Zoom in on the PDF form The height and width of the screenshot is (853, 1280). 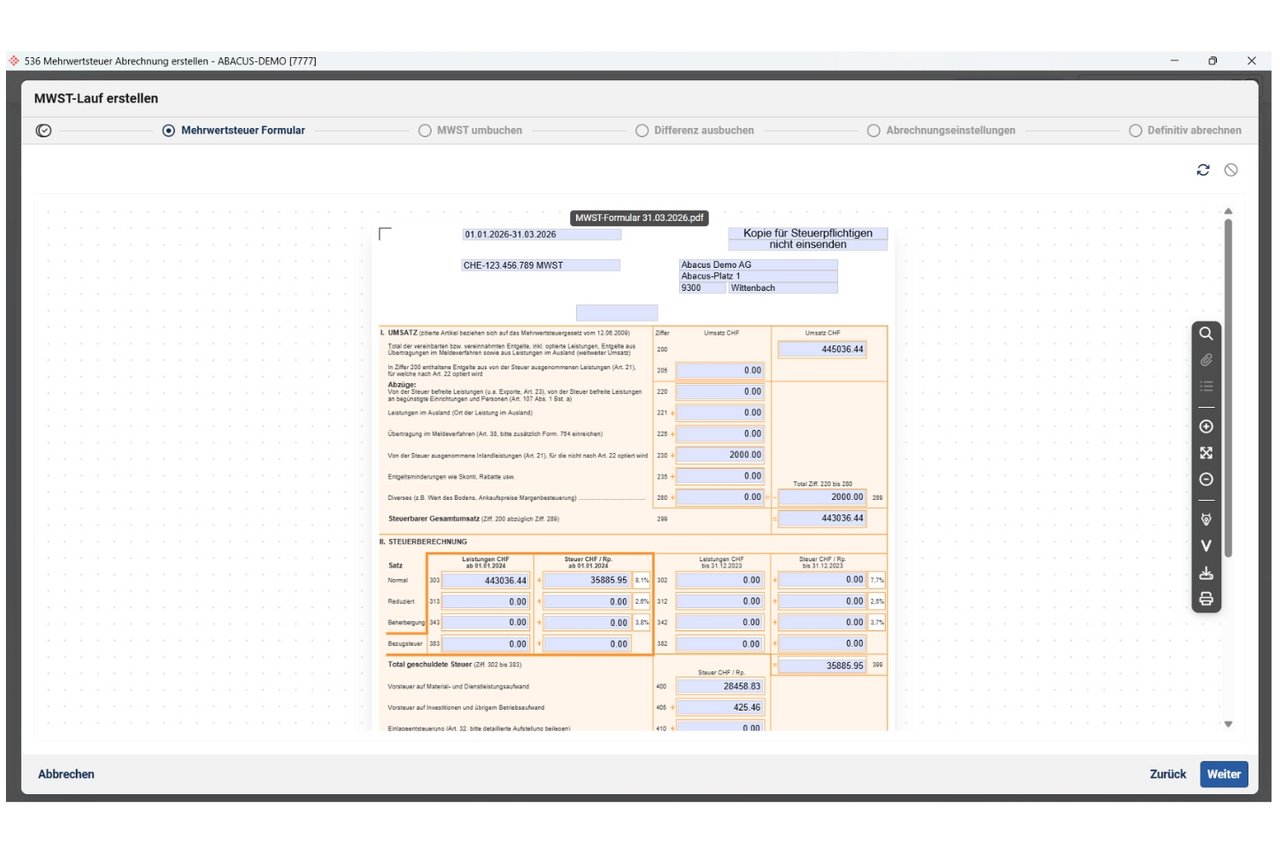click(1206, 427)
